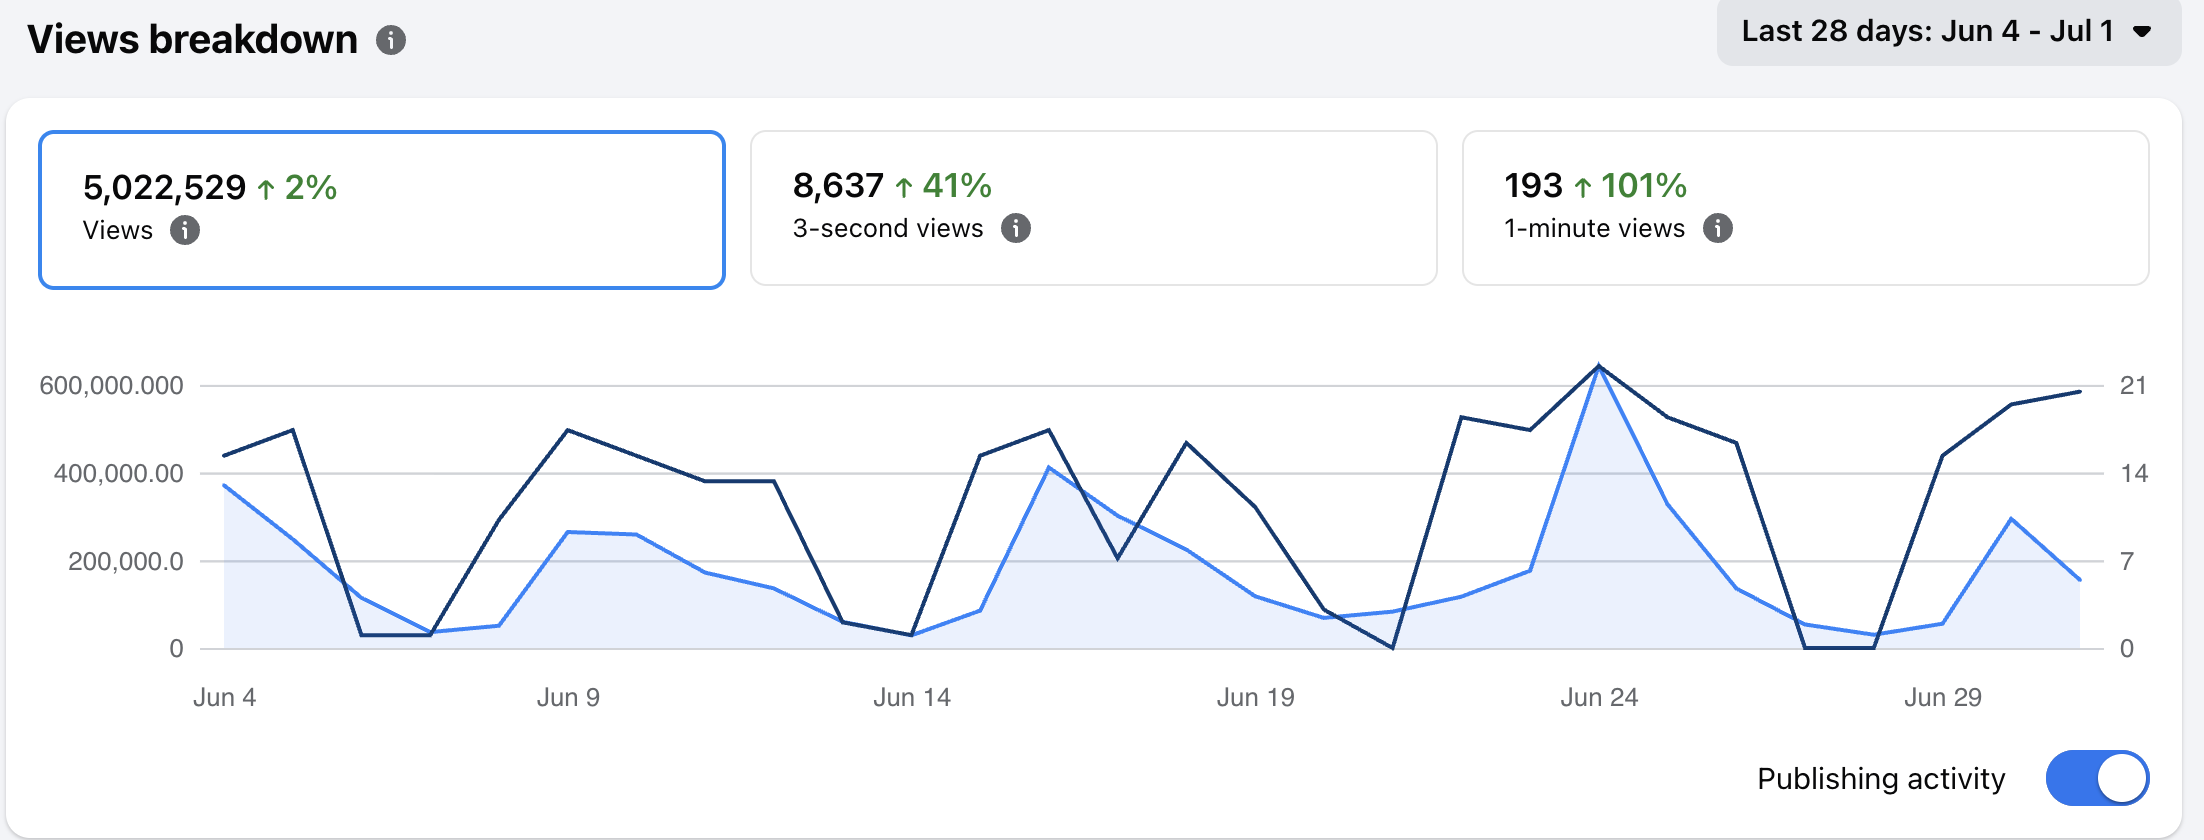Click the 2% increase indicator on Views
This screenshot has width=2204, height=840.
point(297,187)
